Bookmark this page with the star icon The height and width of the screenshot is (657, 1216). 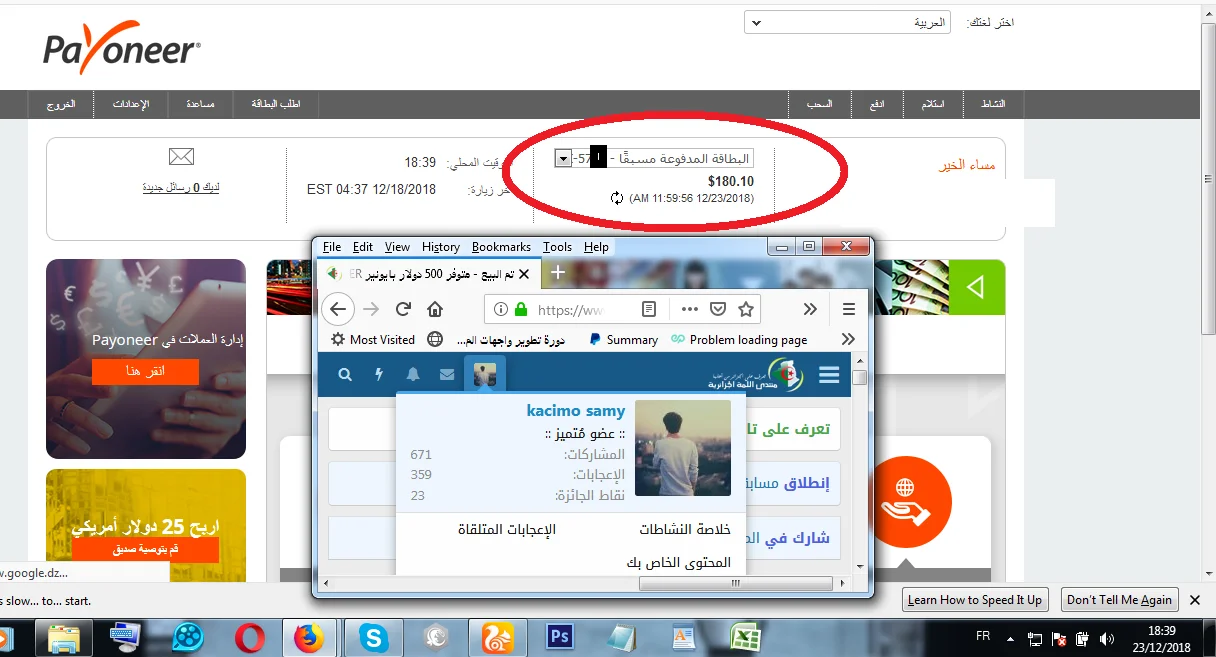tap(746, 309)
